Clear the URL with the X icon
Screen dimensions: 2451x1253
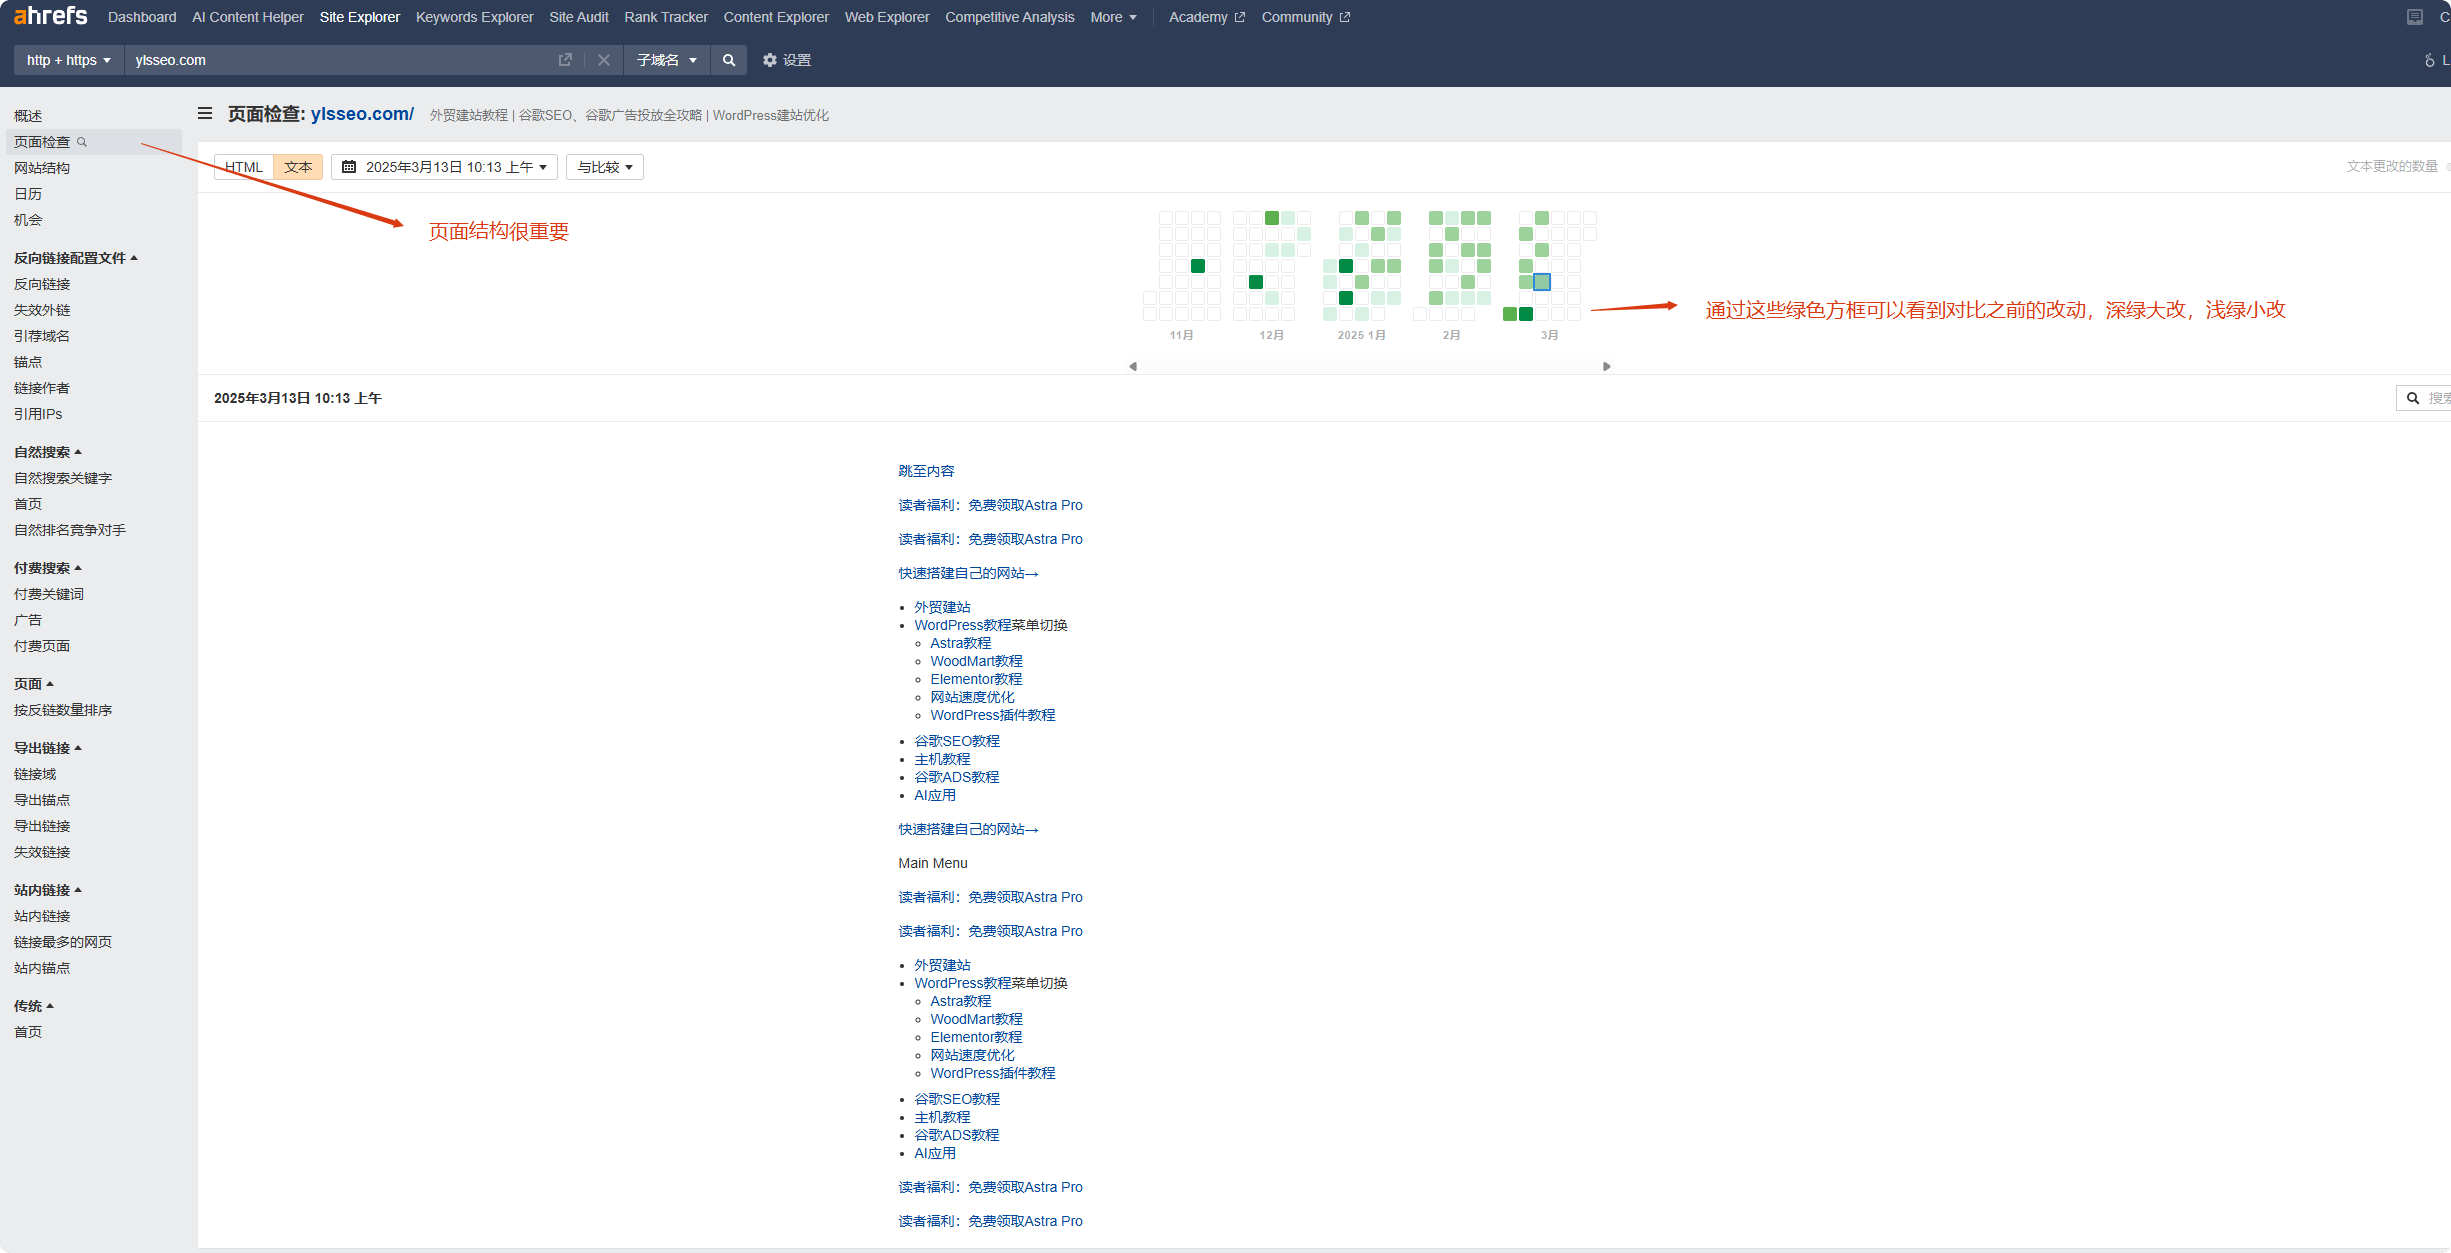click(604, 60)
